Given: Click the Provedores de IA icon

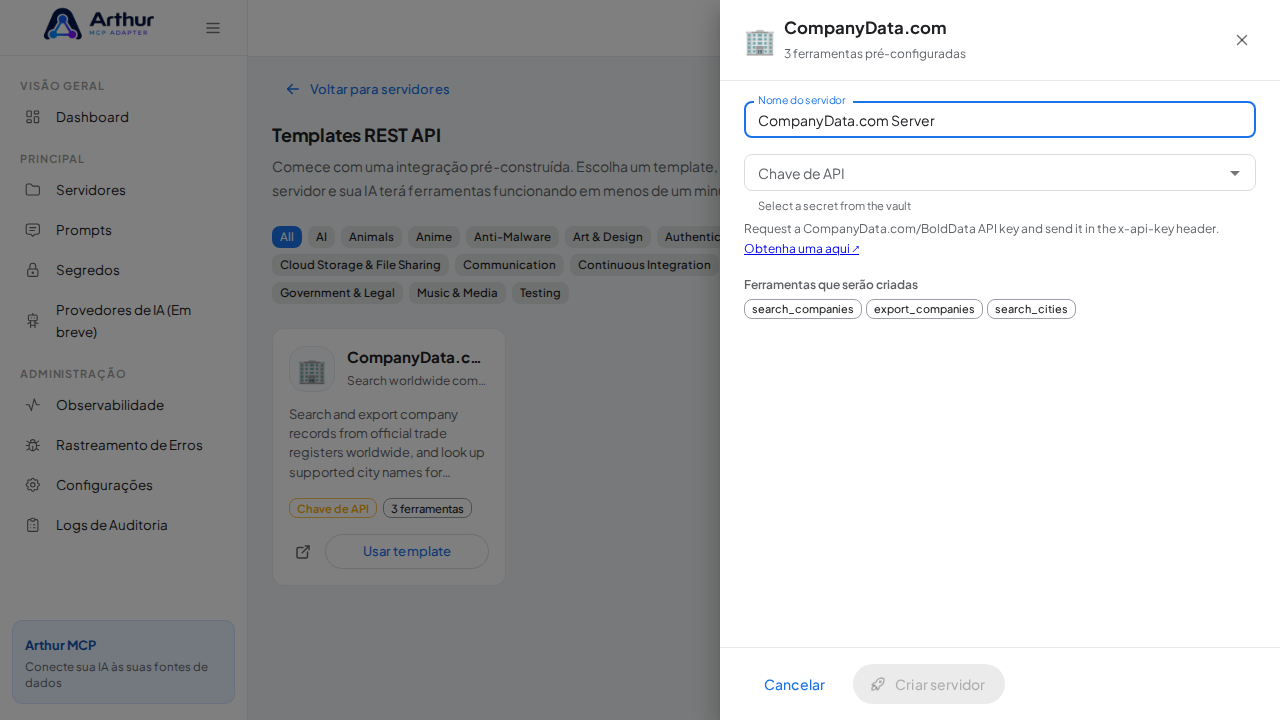Looking at the screenshot, I should pos(33,321).
